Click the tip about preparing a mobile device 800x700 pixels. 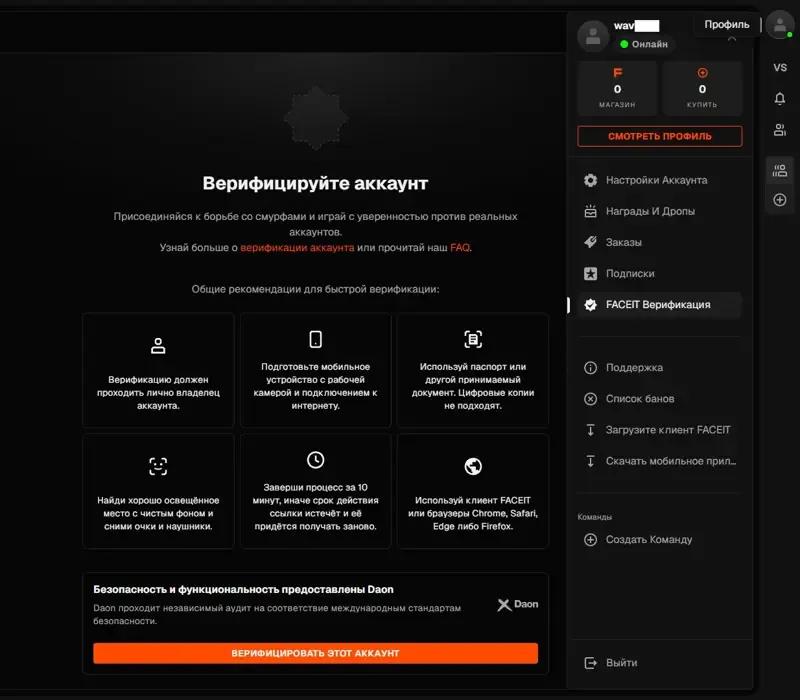(315, 370)
